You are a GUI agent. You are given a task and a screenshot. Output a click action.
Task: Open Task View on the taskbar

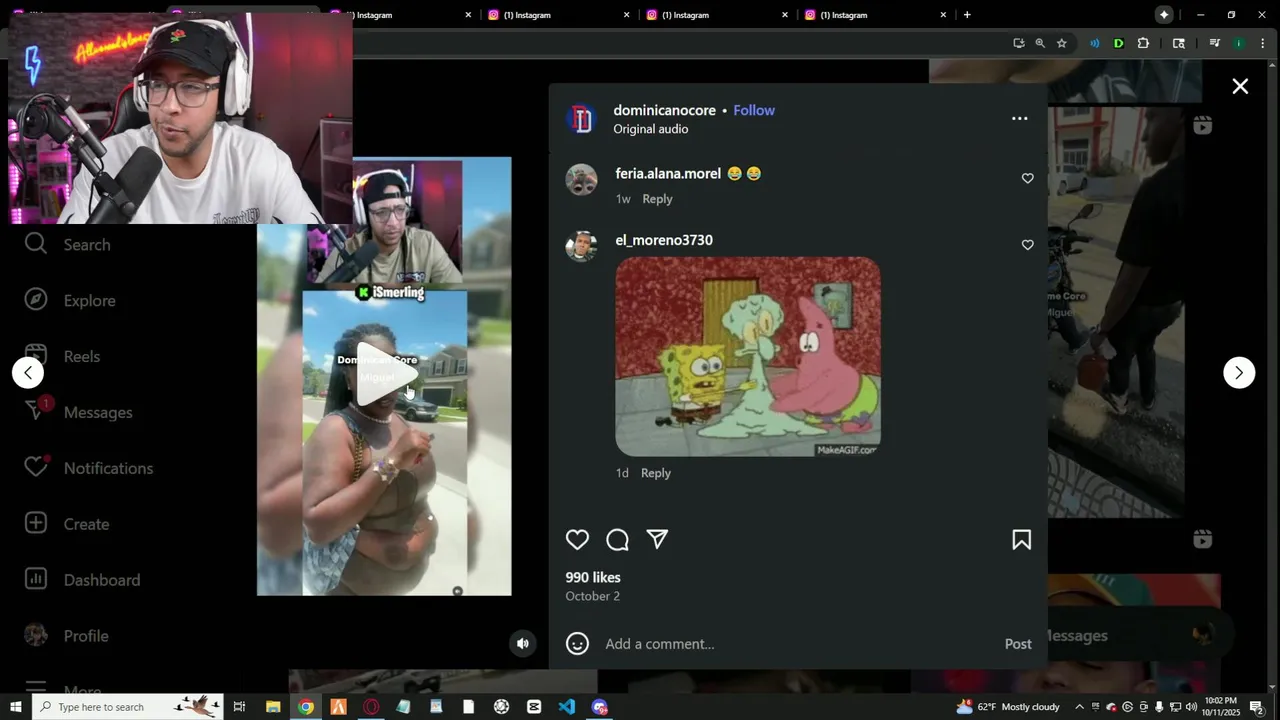click(x=239, y=707)
